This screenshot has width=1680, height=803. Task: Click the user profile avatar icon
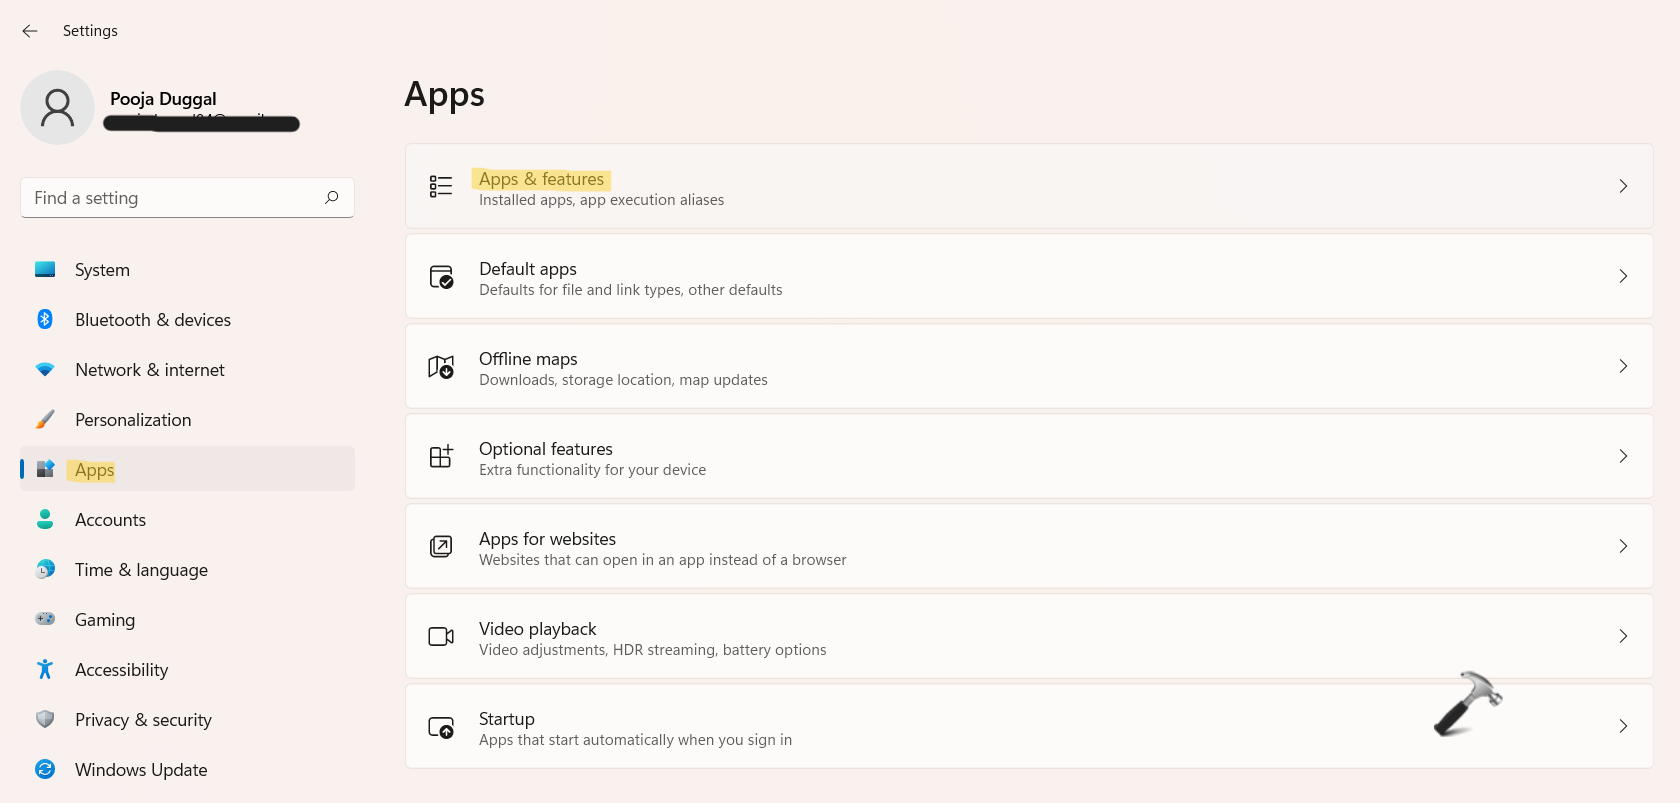pos(57,108)
